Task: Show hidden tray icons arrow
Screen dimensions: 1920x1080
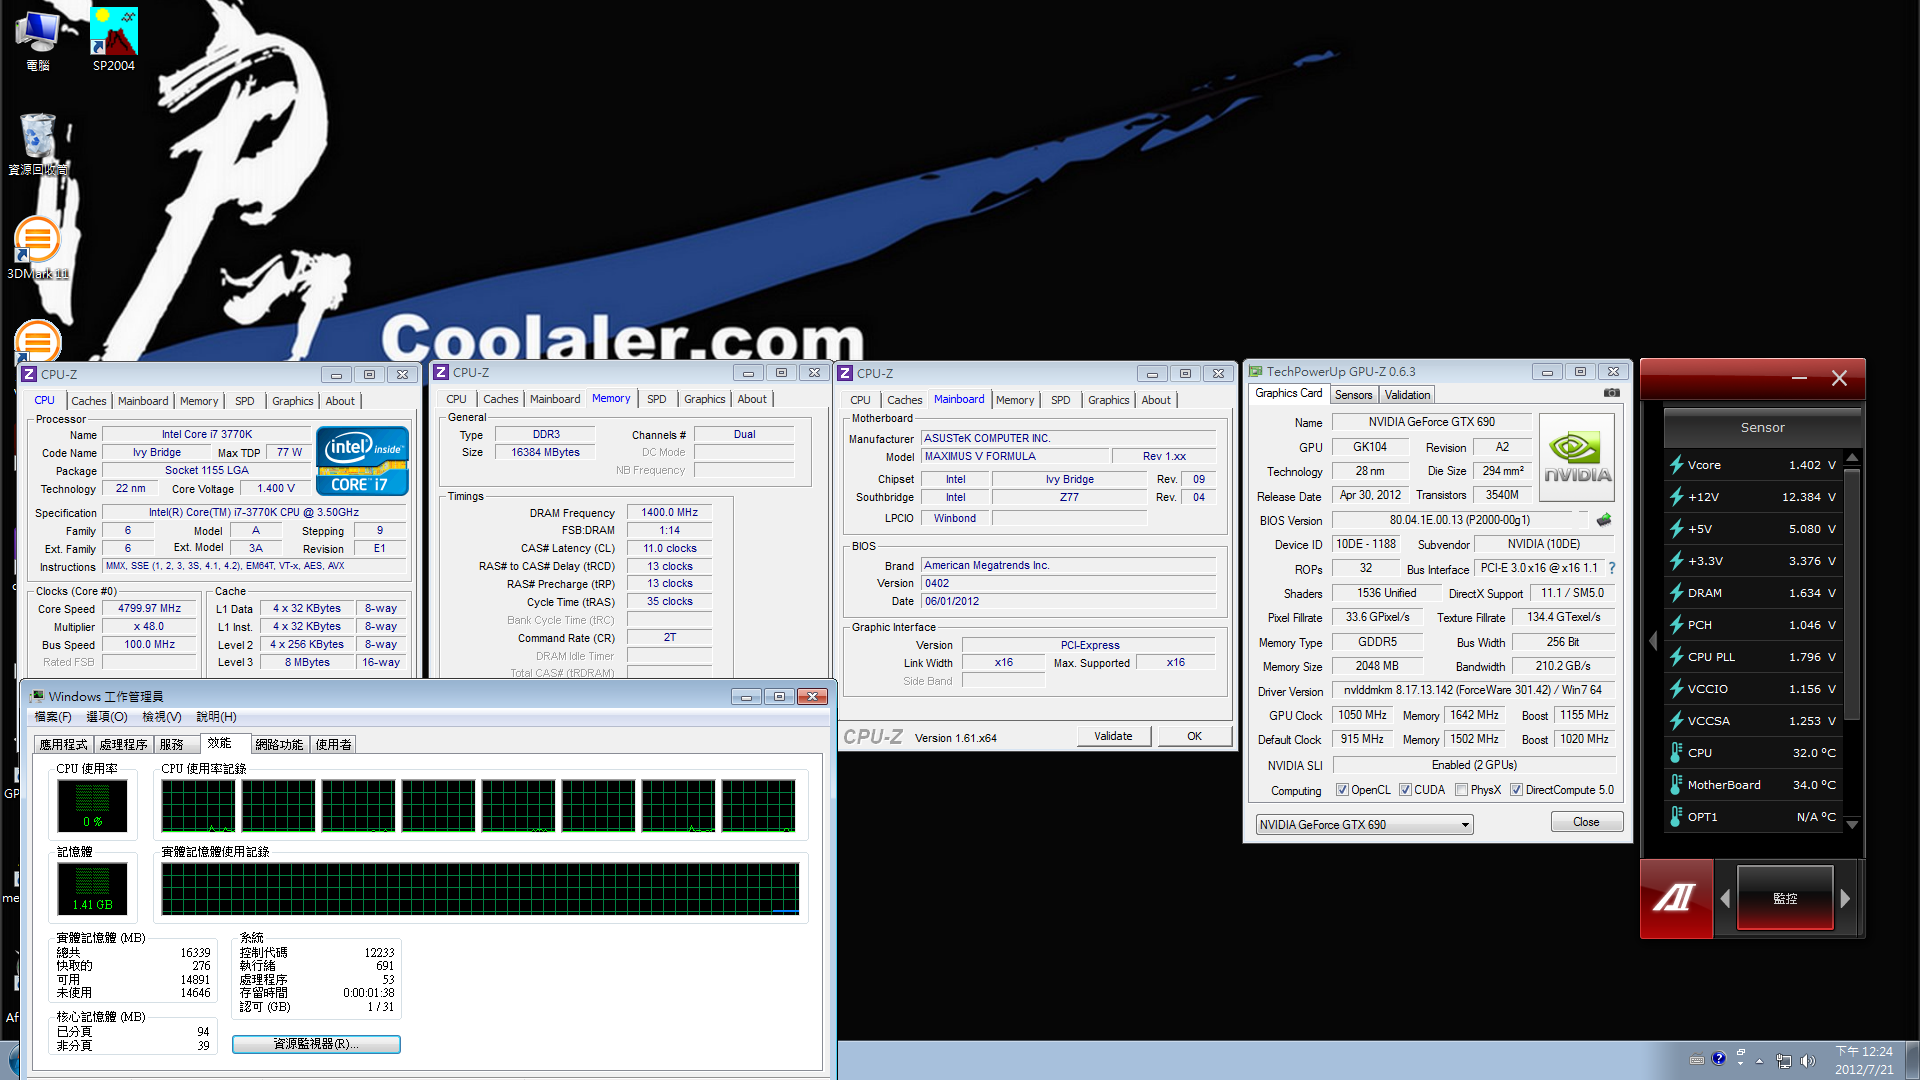Action: pyautogui.click(x=1759, y=1060)
